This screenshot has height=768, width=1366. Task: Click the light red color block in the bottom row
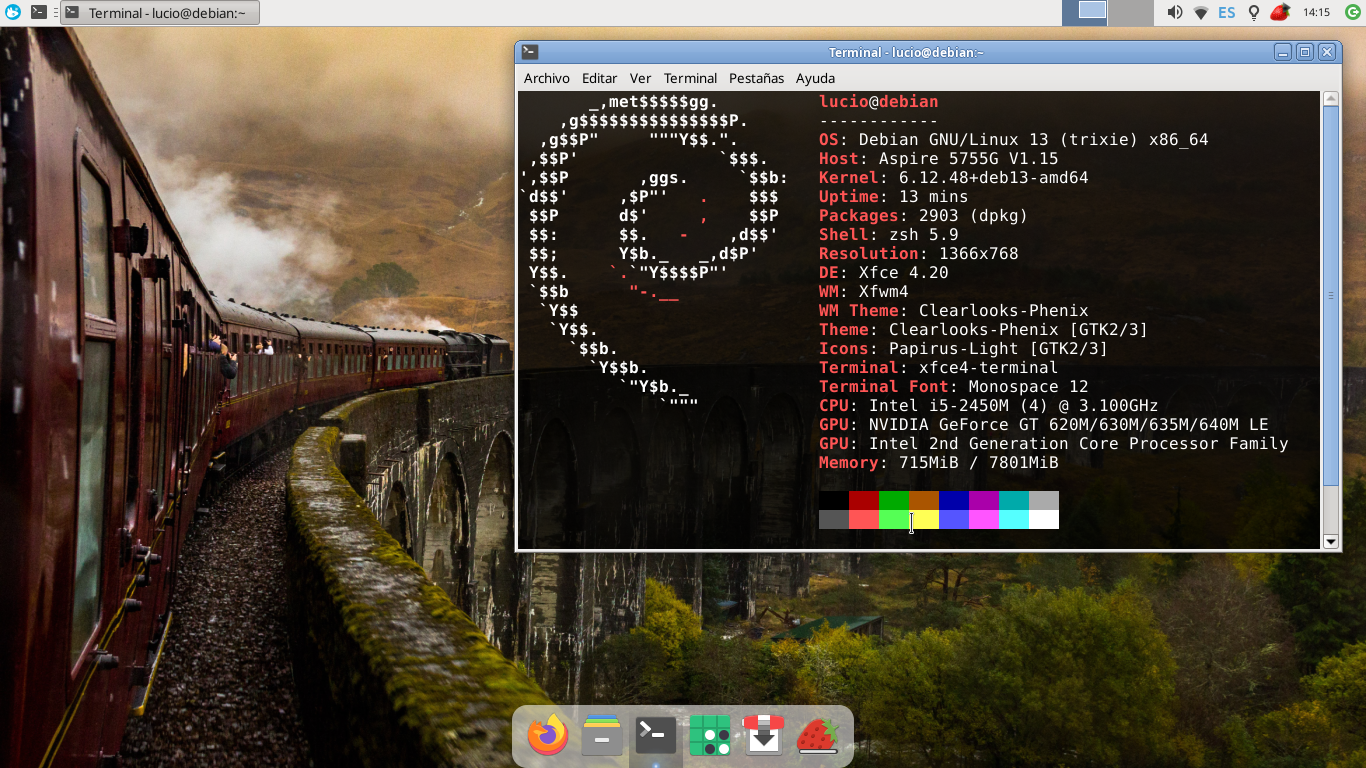tap(864, 519)
